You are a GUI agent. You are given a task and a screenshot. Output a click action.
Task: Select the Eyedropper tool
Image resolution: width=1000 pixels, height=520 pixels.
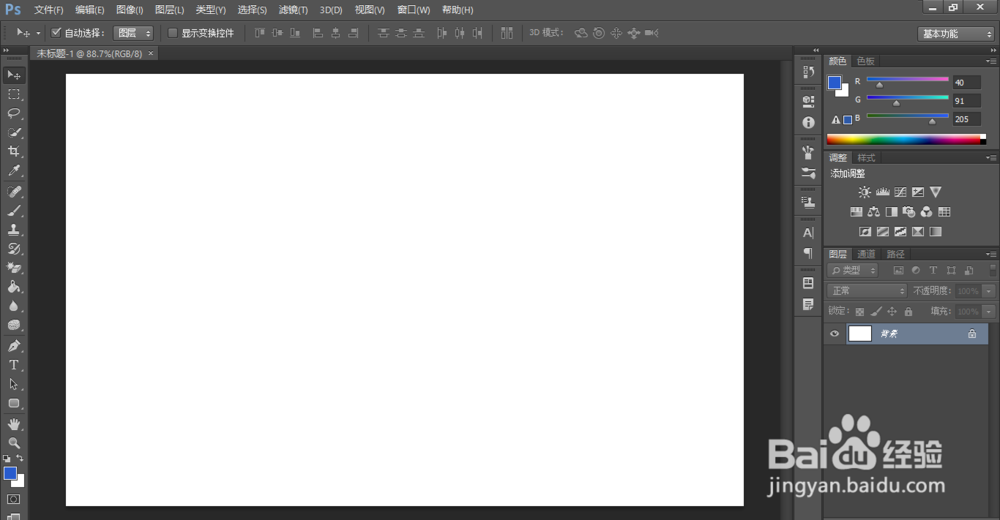(x=13, y=171)
